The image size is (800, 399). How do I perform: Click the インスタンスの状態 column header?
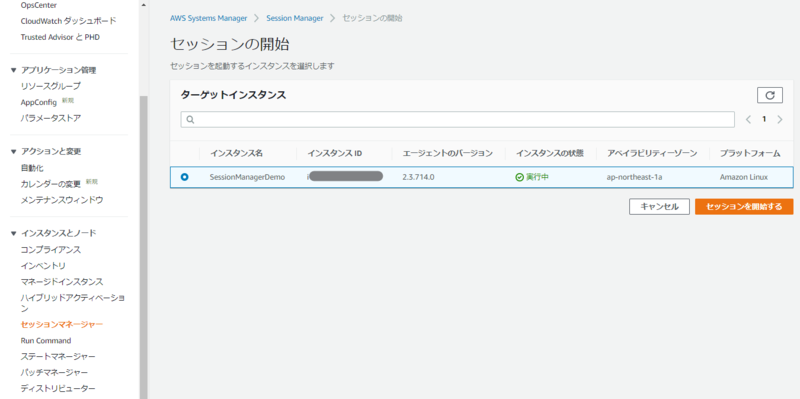549,153
